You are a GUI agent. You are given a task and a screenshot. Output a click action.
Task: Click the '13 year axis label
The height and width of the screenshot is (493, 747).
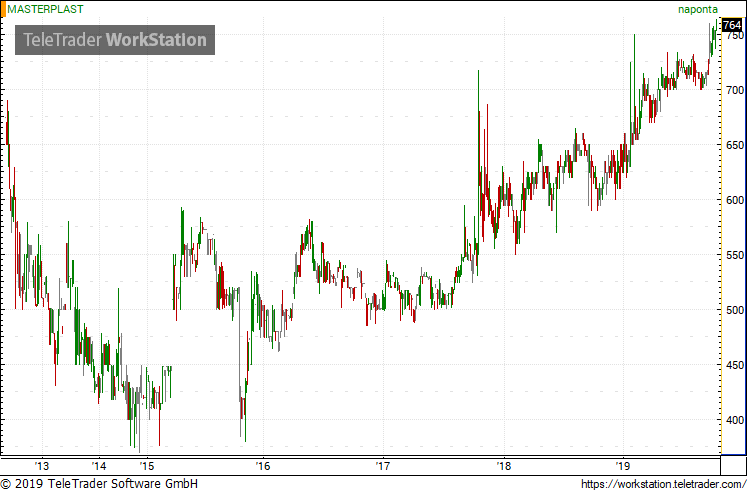(x=41, y=466)
